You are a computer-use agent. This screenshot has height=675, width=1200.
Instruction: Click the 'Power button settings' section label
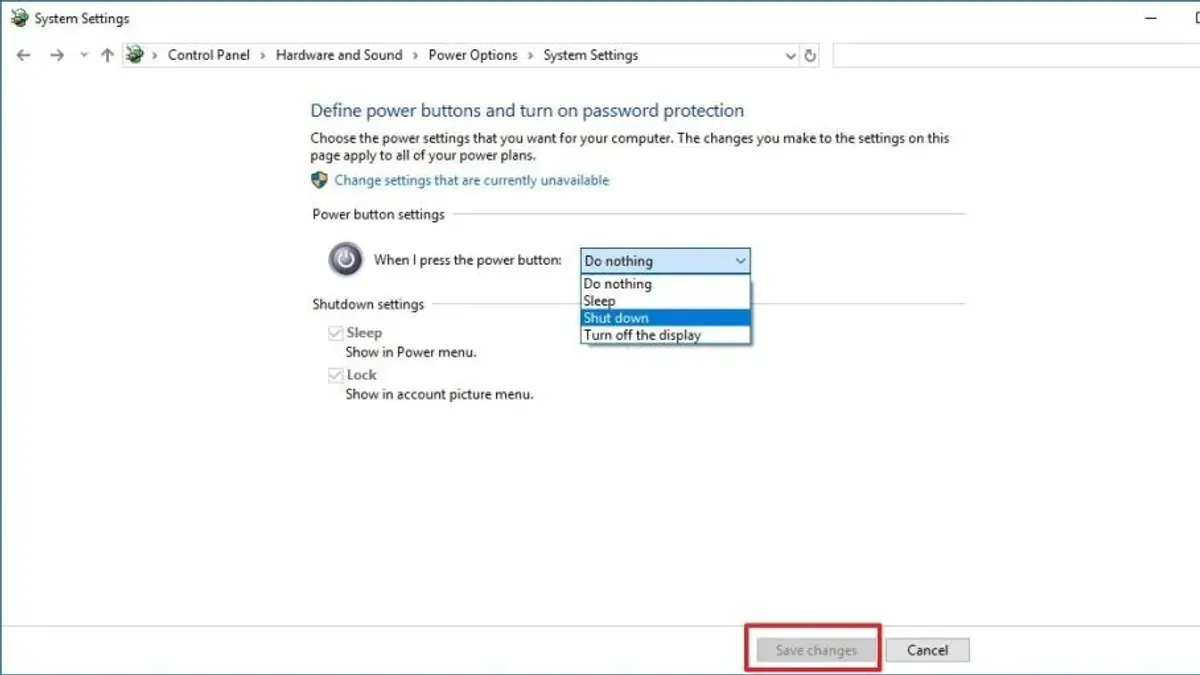coord(378,214)
